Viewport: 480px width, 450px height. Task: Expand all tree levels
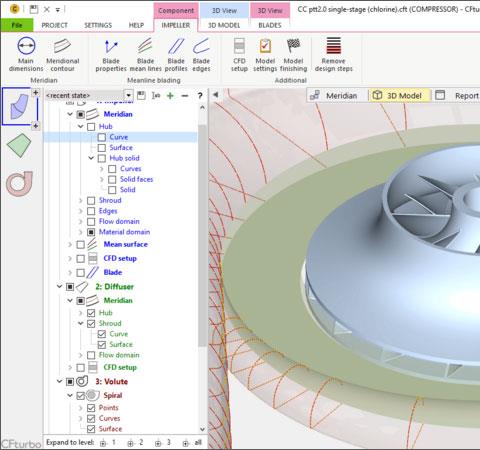[x=192, y=443]
